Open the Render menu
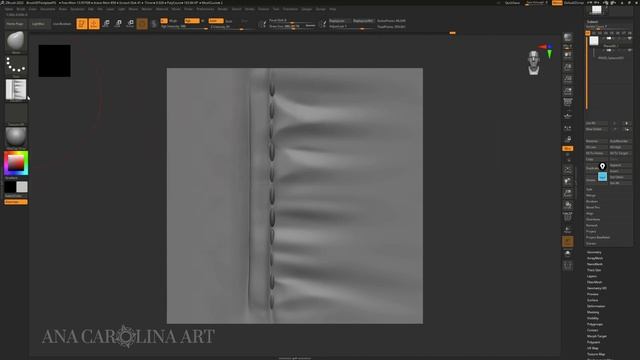The image size is (640, 360). coord(222,9)
